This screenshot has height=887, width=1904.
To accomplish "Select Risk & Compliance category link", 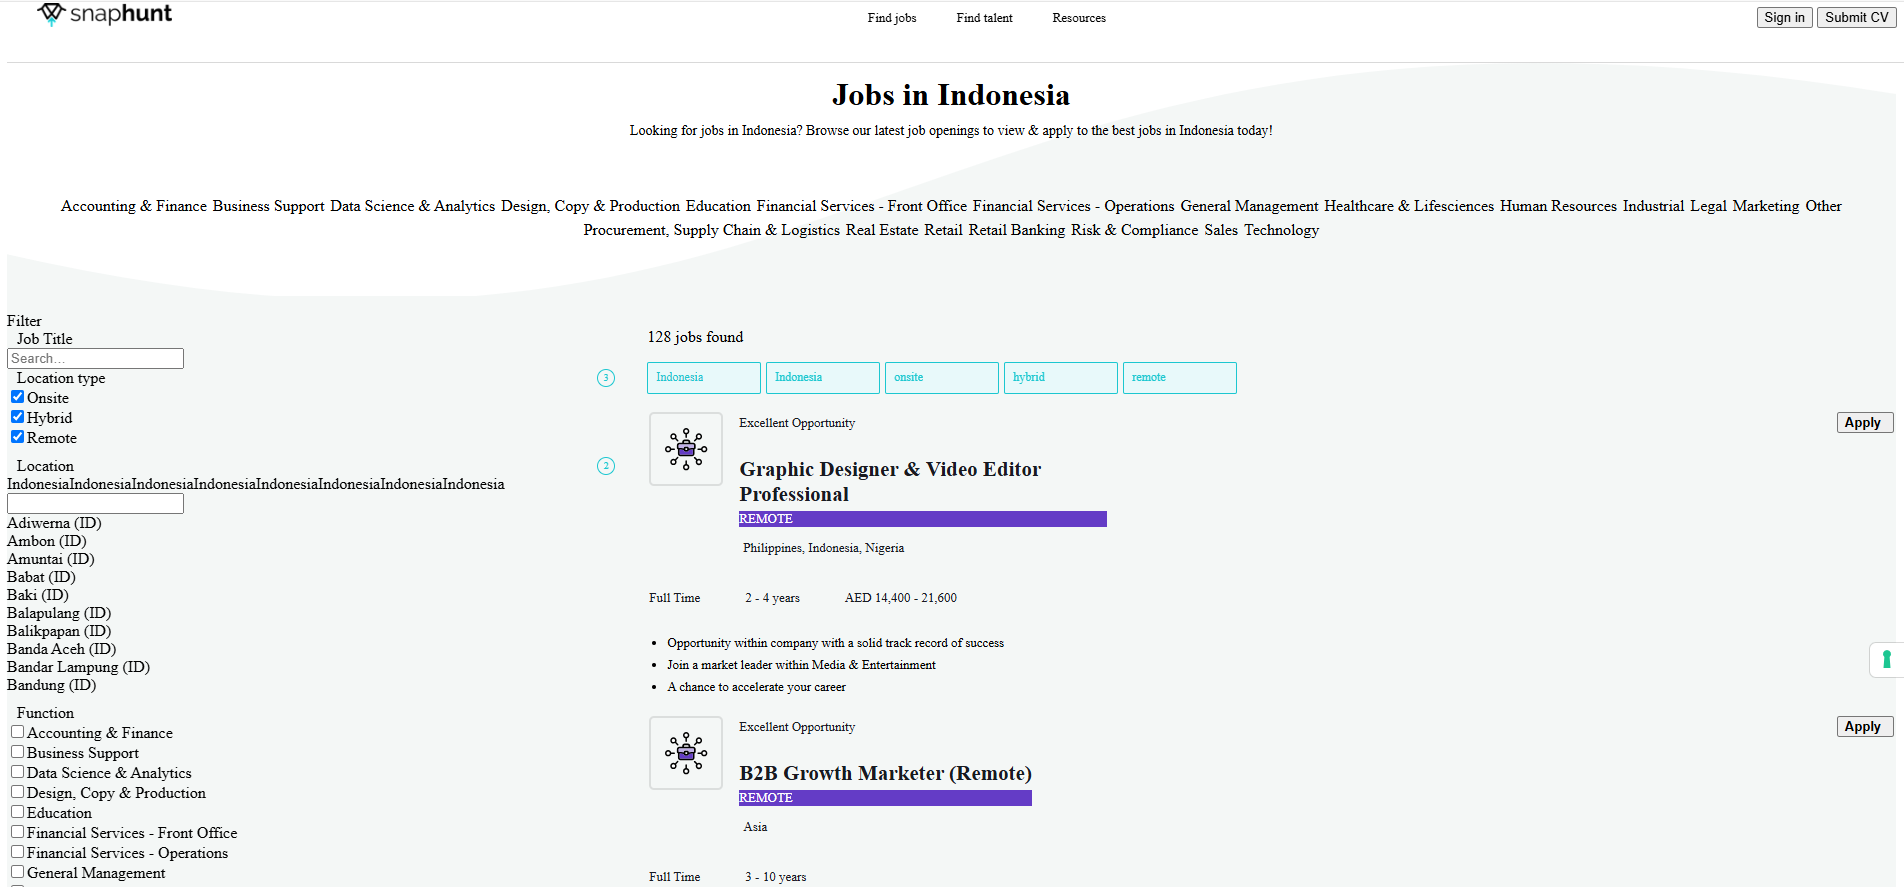I will click(x=1134, y=230).
